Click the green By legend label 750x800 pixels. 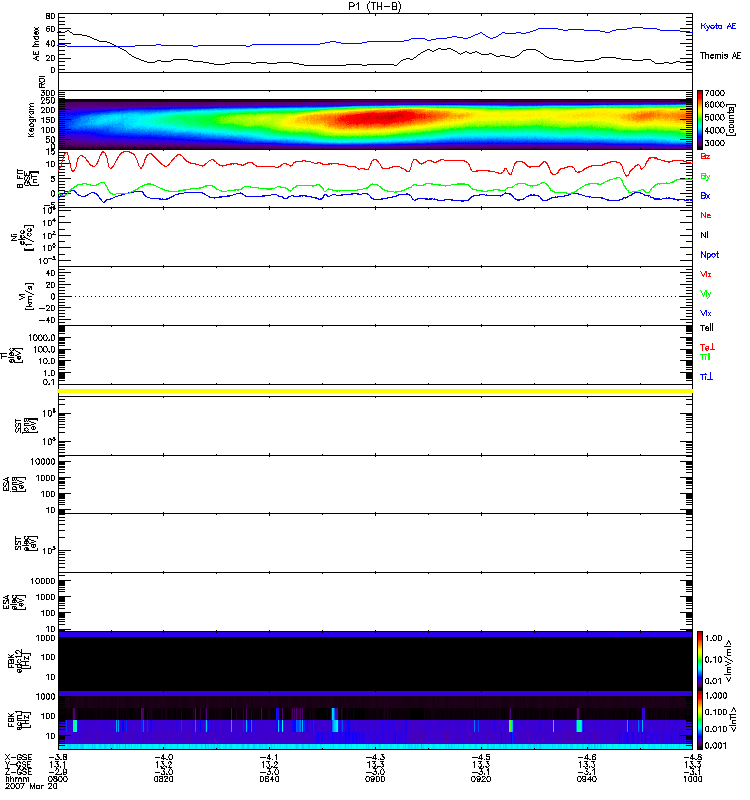[705, 177]
